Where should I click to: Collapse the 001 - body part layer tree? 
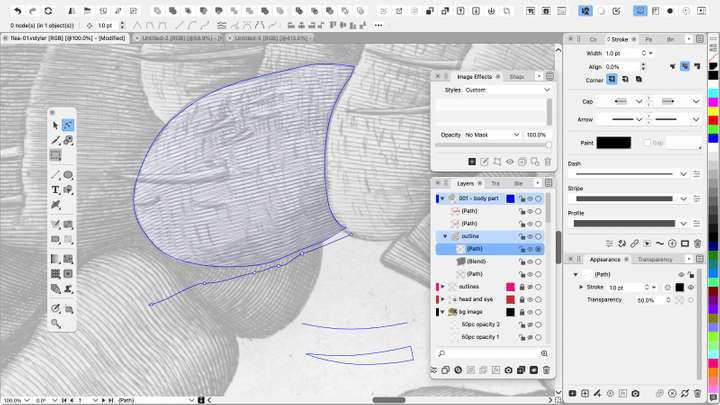tap(443, 199)
